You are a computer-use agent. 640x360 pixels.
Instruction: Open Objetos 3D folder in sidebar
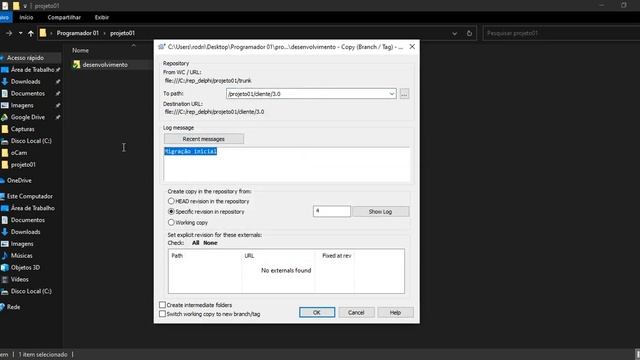pyautogui.click(x=25, y=267)
